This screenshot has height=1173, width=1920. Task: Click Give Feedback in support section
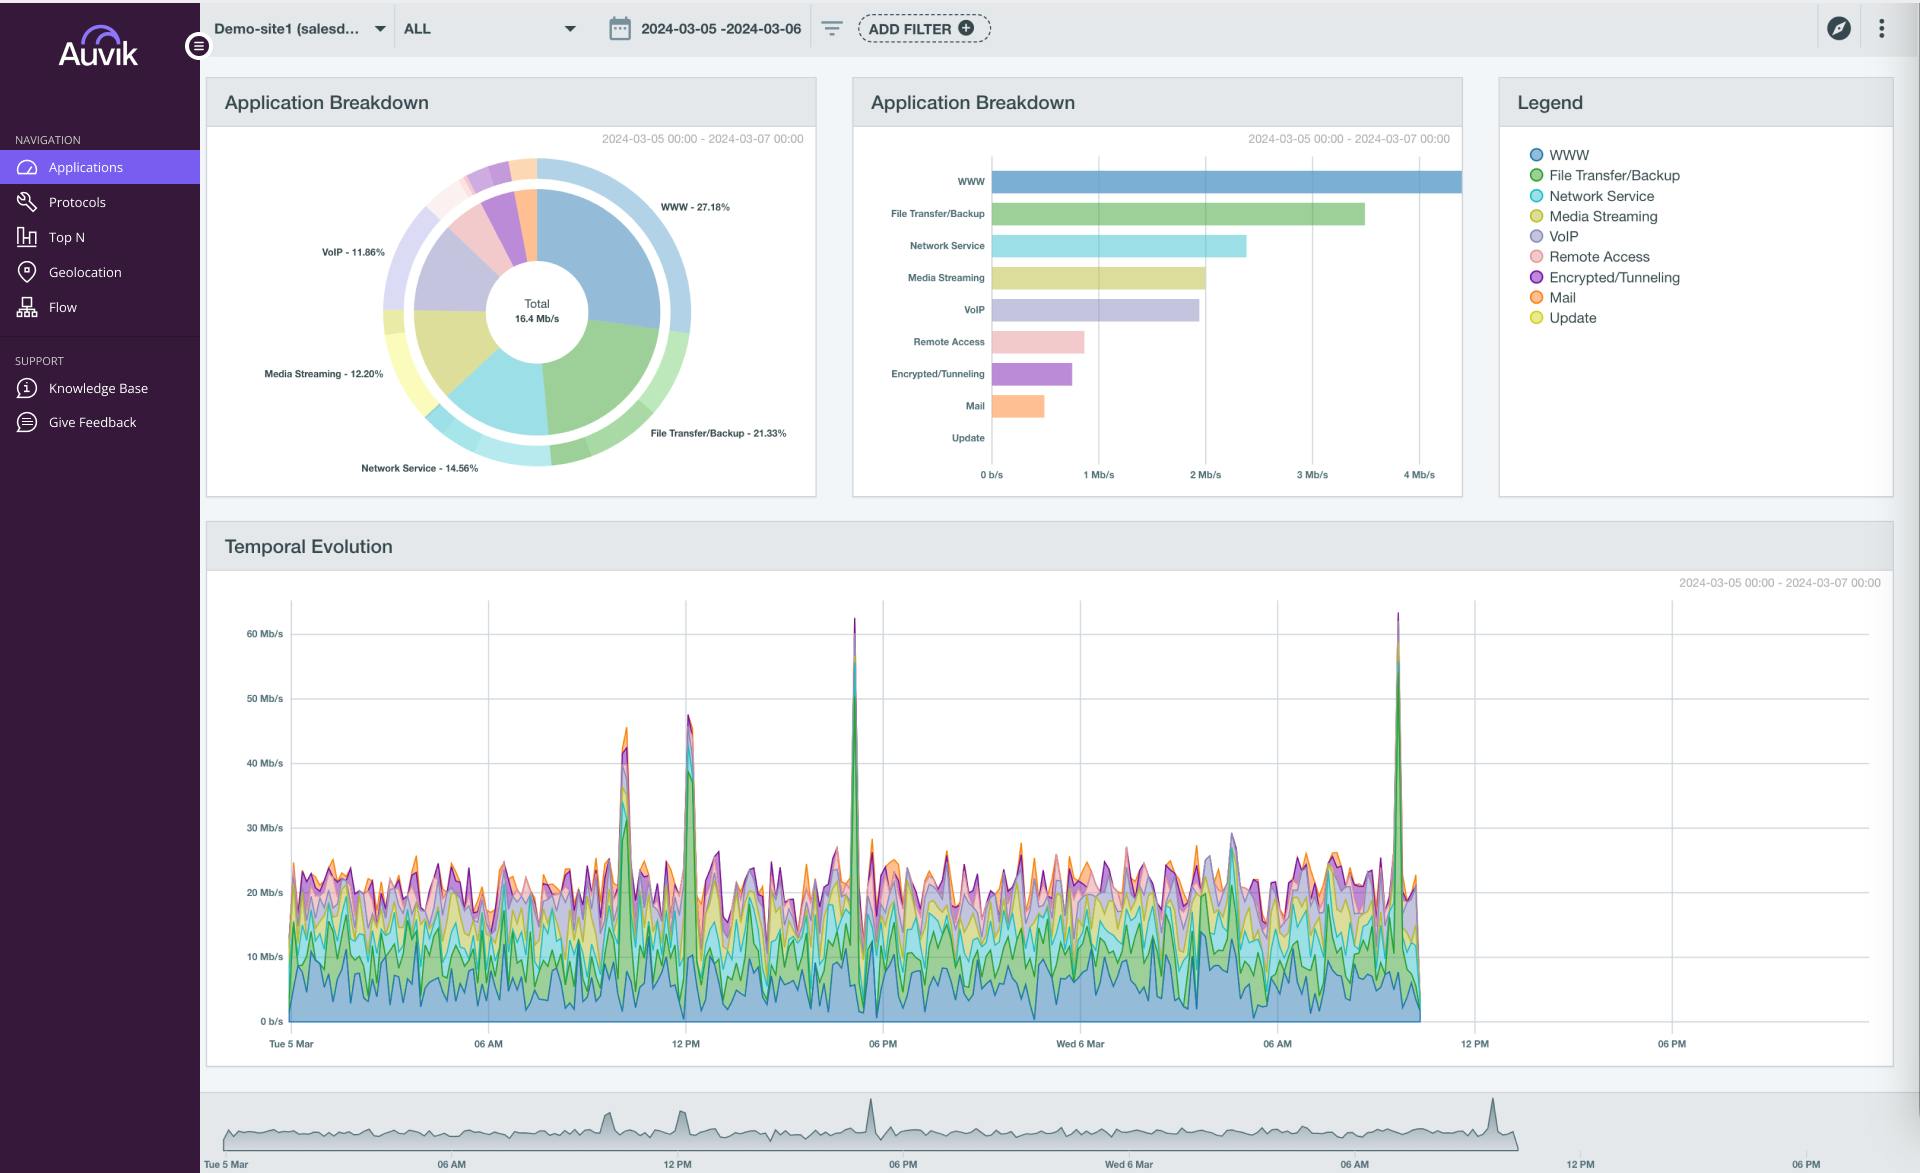tap(100, 422)
